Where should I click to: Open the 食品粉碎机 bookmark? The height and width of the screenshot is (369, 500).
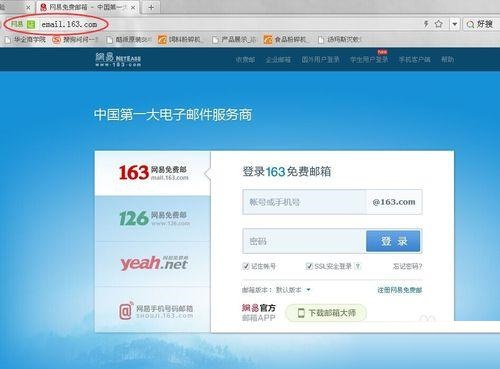(286, 40)
